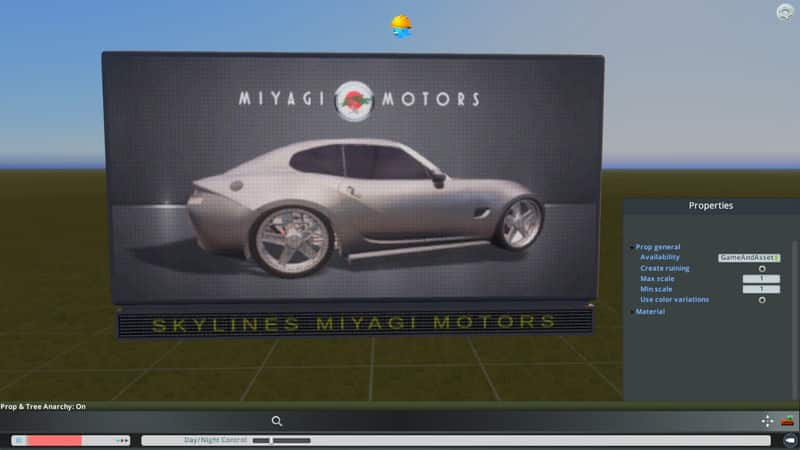
Task: Click the Chirper bird icon at top
Action: coord(401,27)
